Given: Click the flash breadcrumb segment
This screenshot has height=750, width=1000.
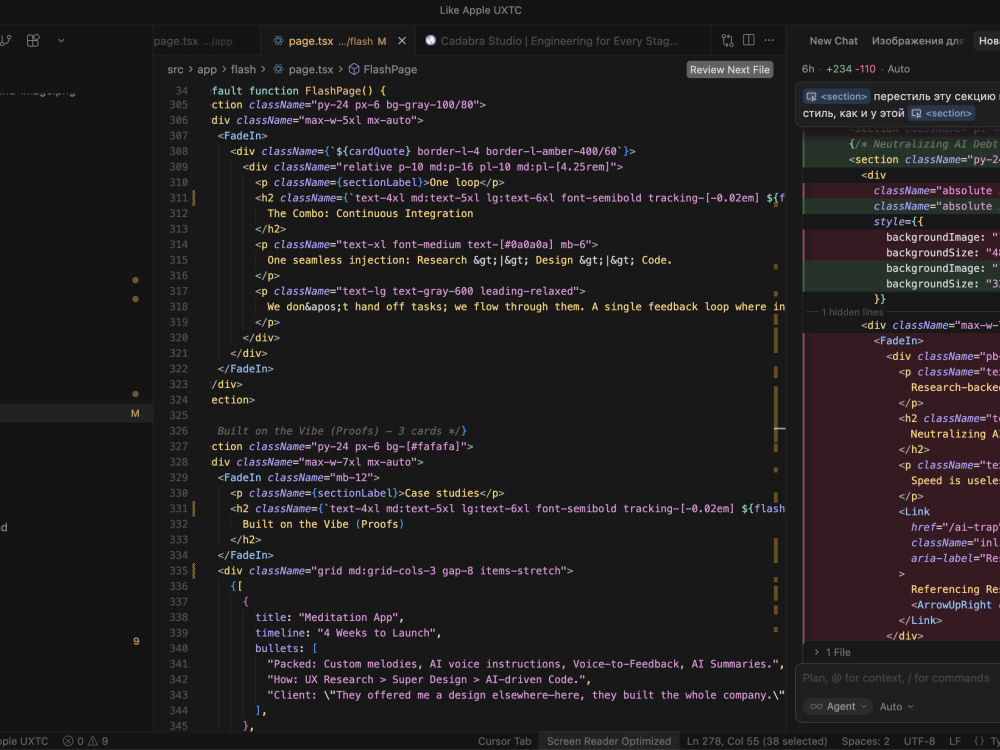Looking at the screenshot, I should [x=243, y=70].
